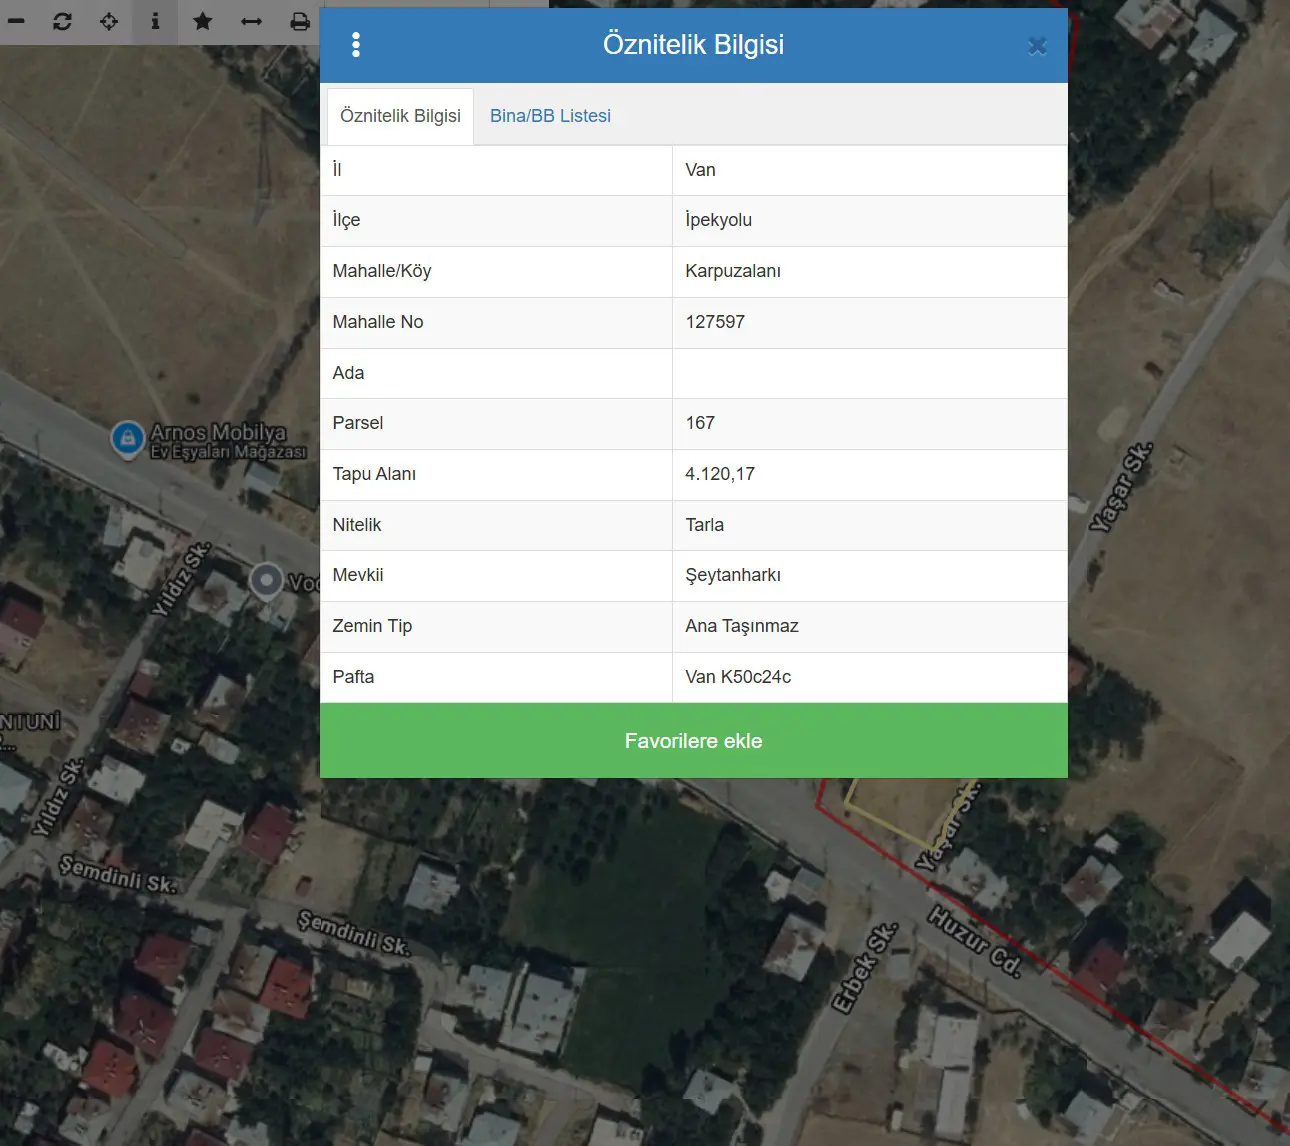This screenshot has height=1146, width=1290.
Task: Click the 'Ada' field label
Action: click(348, 373)
